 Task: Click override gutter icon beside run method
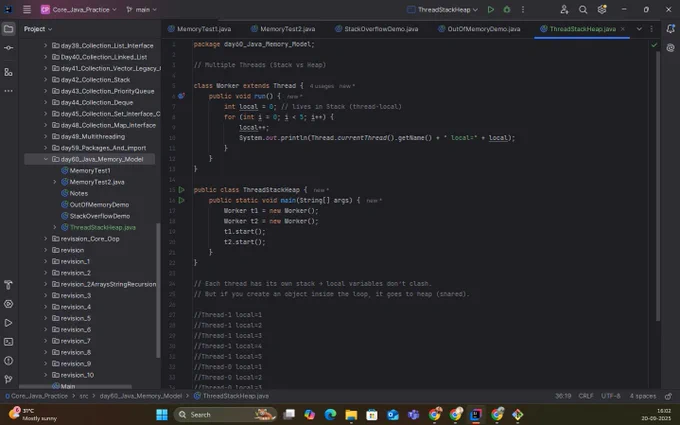pyautogui.click(x=181, y=96)
